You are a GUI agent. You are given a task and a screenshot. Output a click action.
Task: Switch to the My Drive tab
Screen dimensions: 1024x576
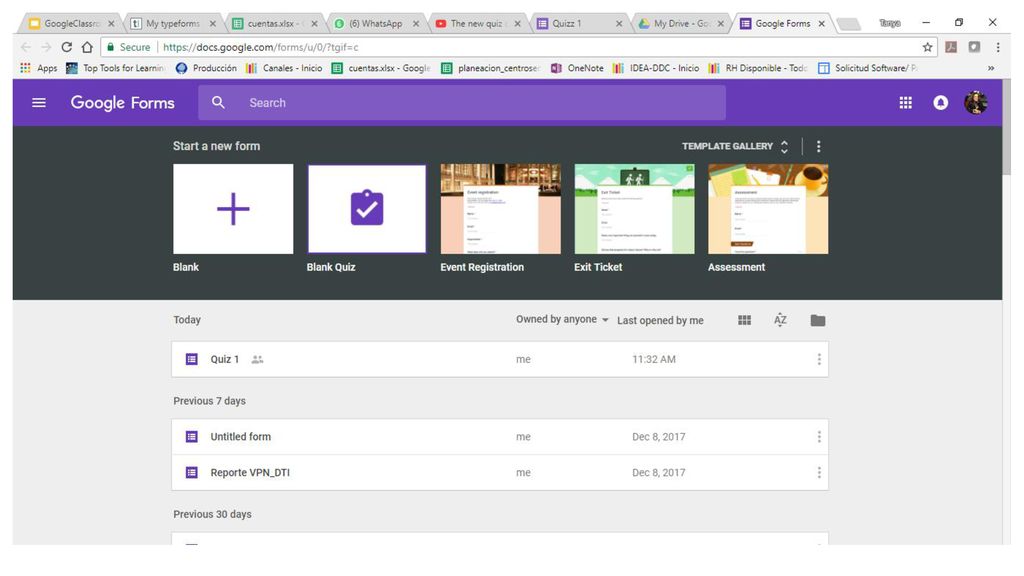click(680, 24)
